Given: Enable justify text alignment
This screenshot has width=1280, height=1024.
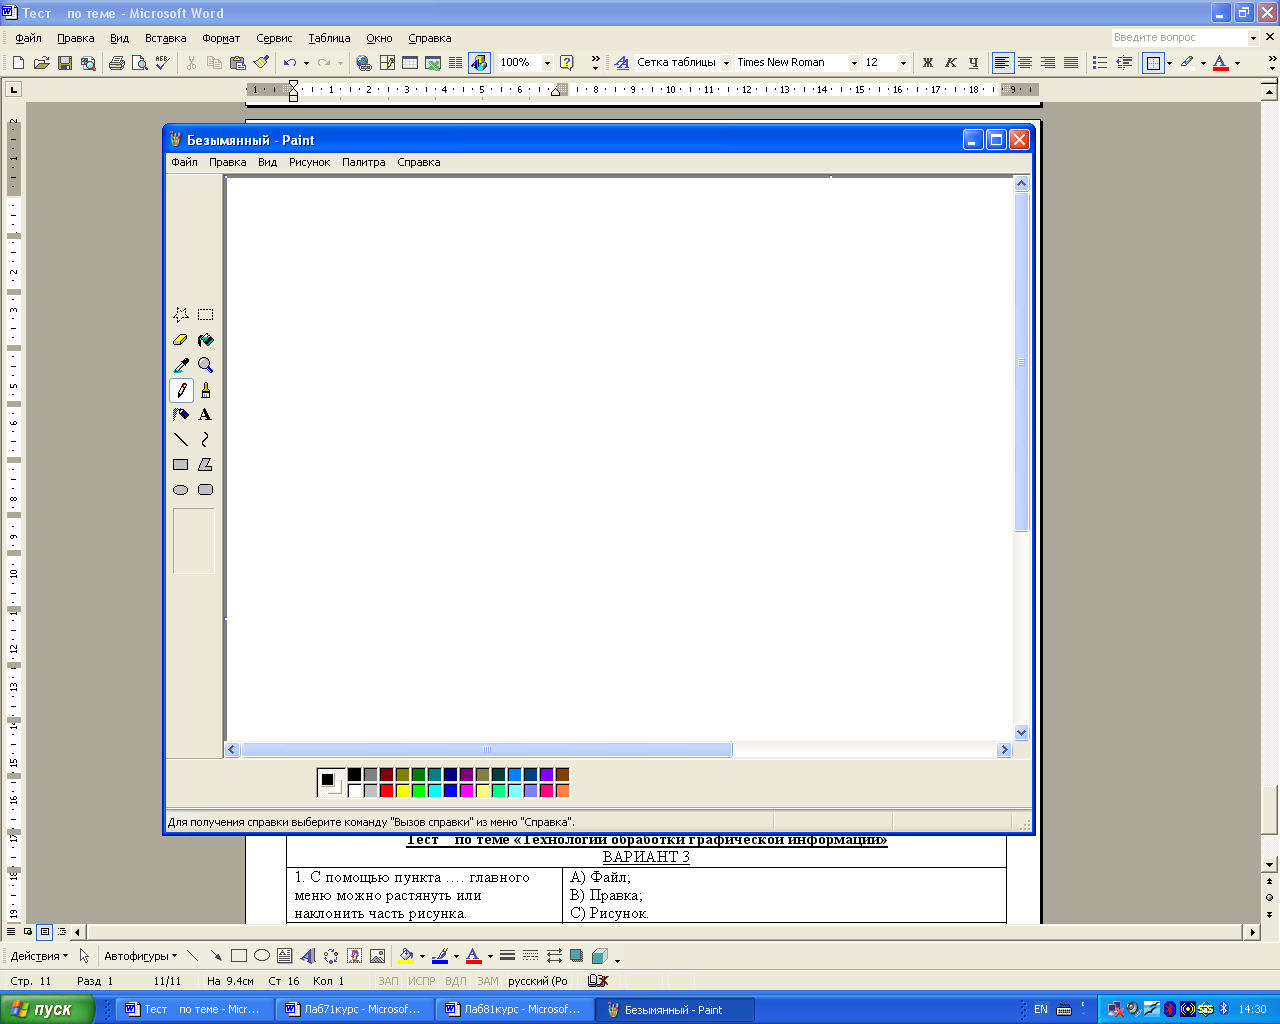Looking at the screenshot, I should (1071, 63).
